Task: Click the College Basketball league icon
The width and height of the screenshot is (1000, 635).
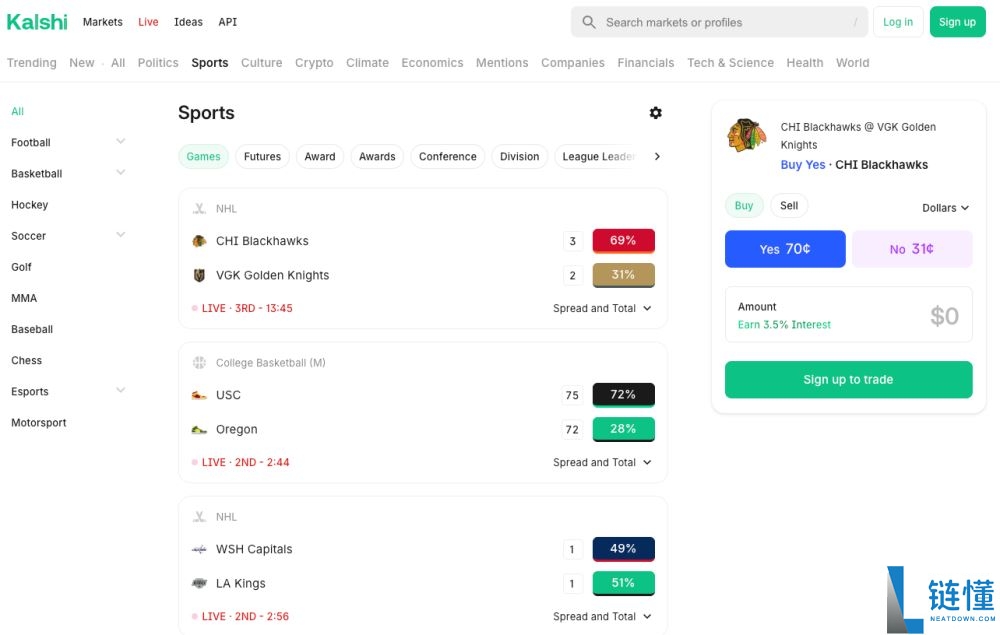Action: point(199,363)
